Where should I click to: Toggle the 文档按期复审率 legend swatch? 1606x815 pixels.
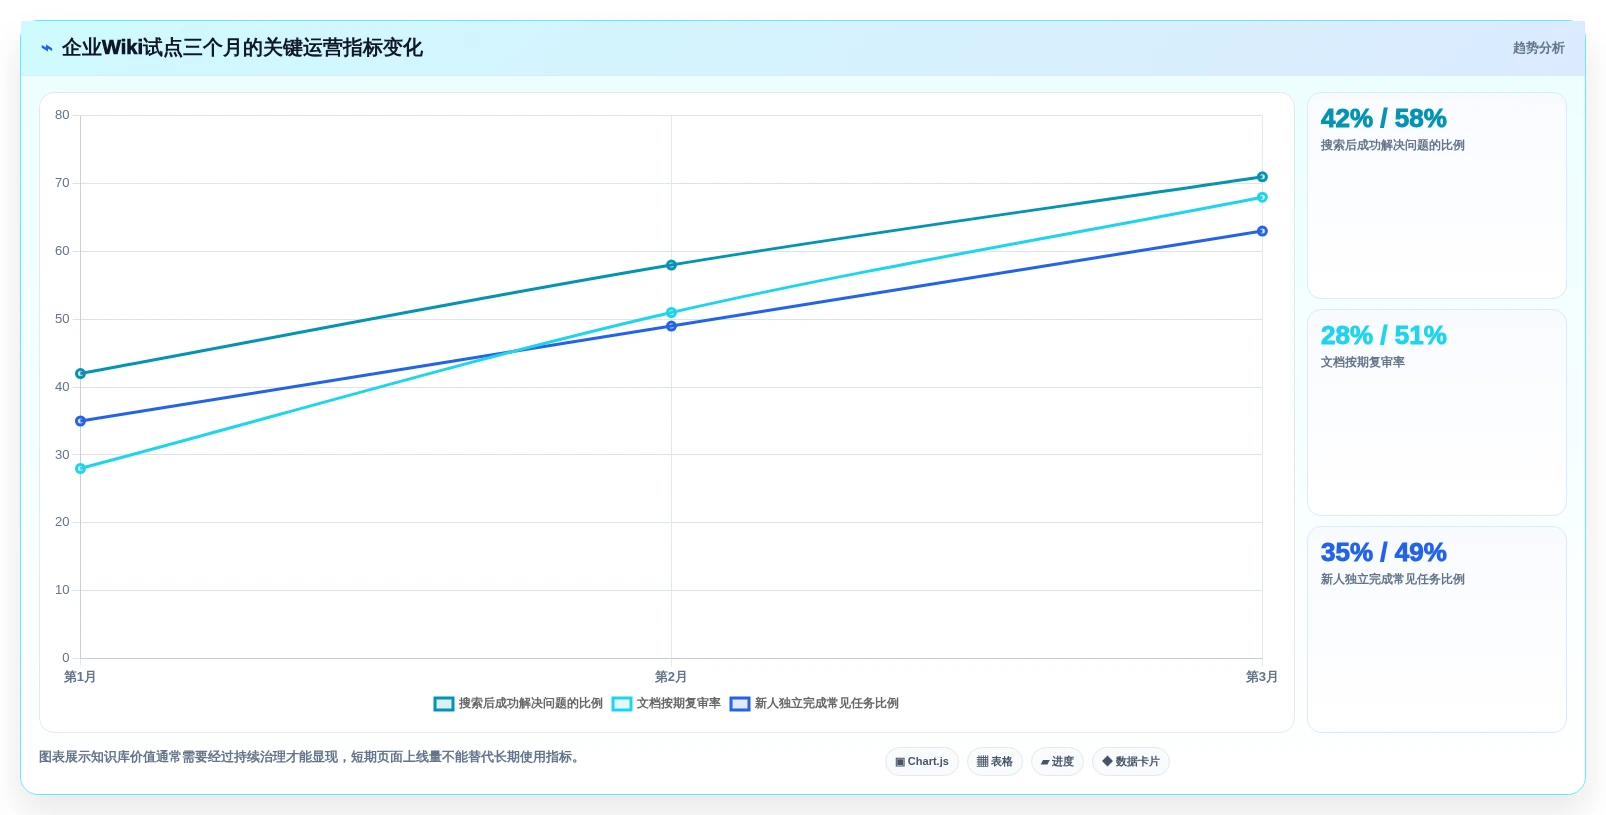[x=622, y=704]
